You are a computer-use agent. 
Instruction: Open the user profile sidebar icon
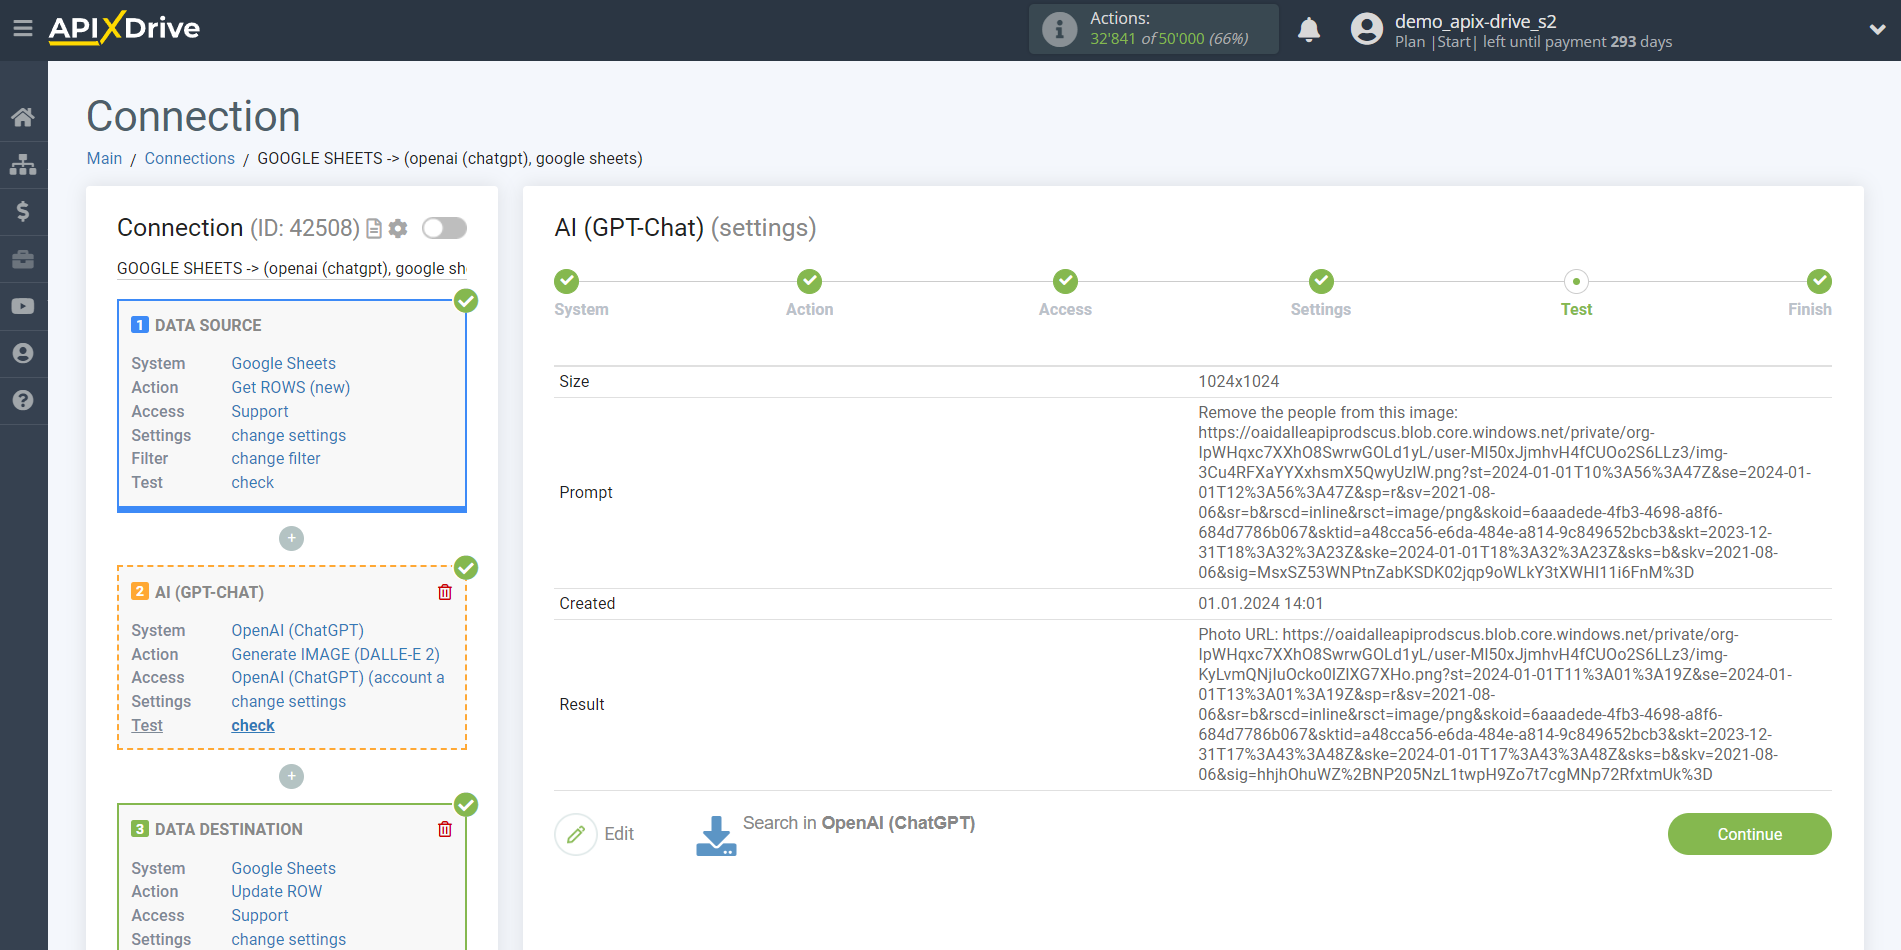(x=23, y=353)
